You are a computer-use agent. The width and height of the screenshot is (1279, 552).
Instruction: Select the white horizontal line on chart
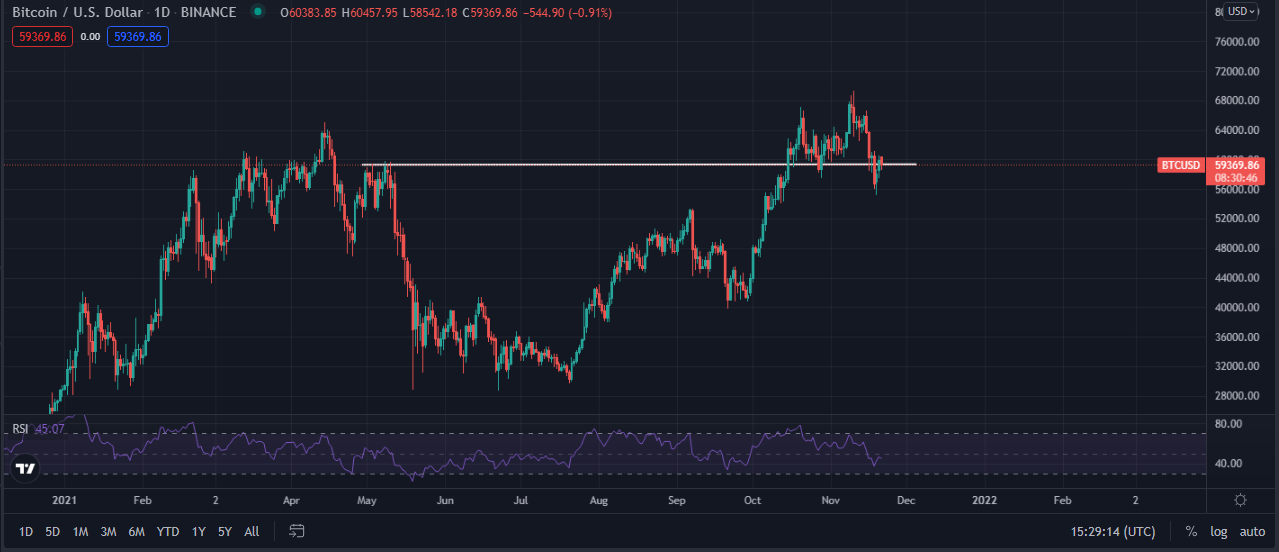point(639,164)
